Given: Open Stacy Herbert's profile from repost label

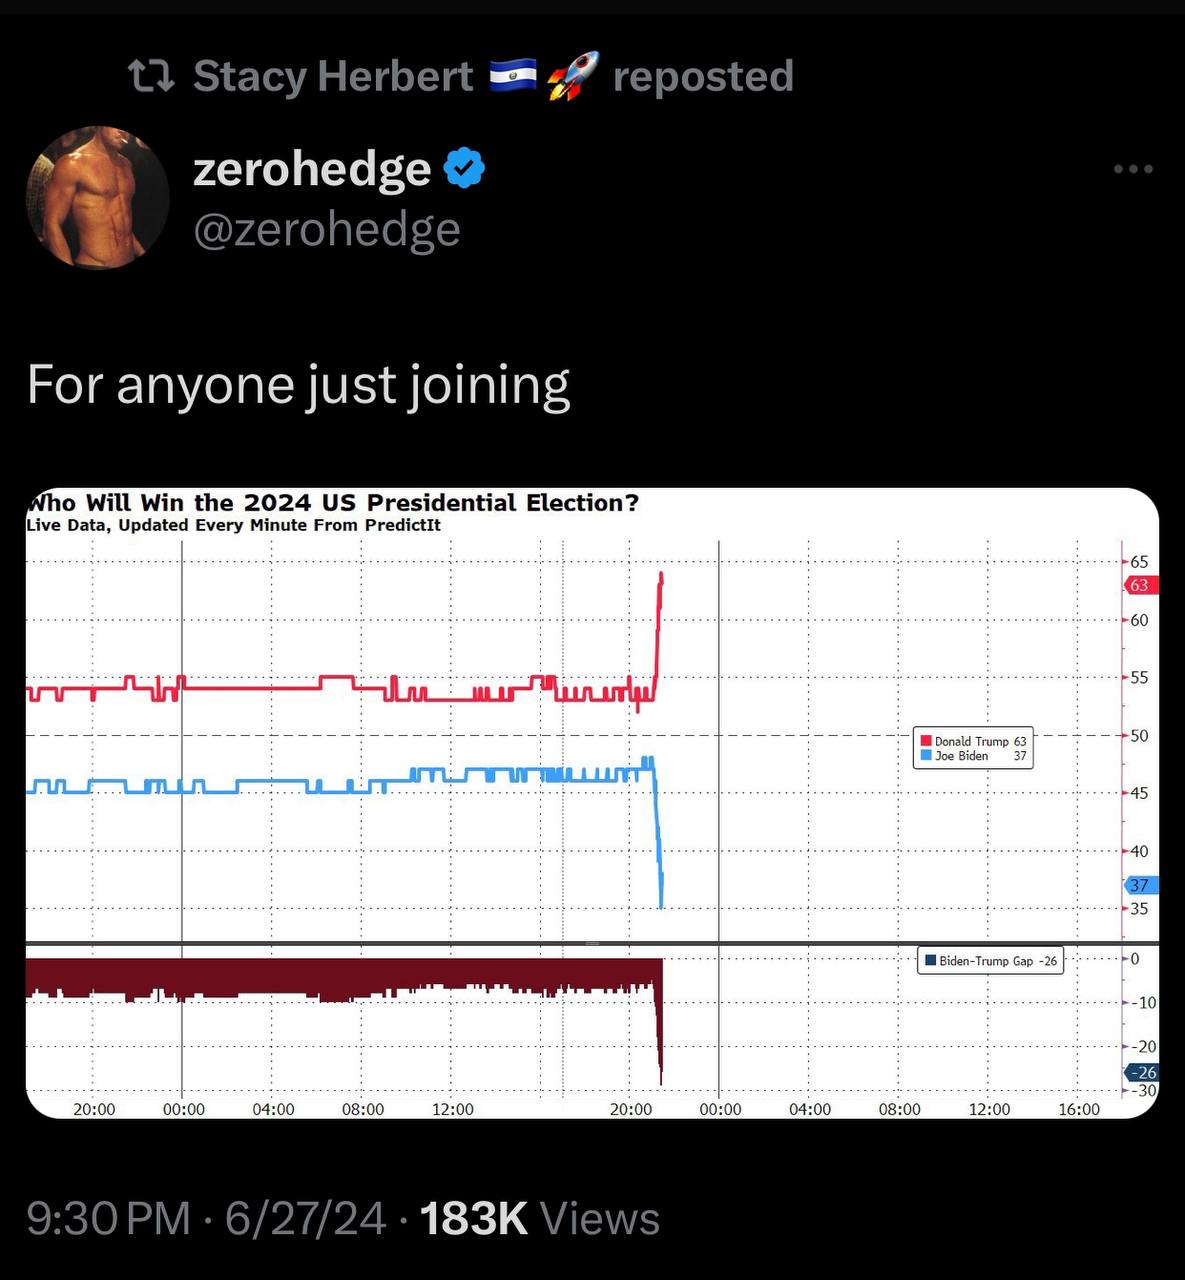Looking at the screenshot, I should tap(333, 76).
